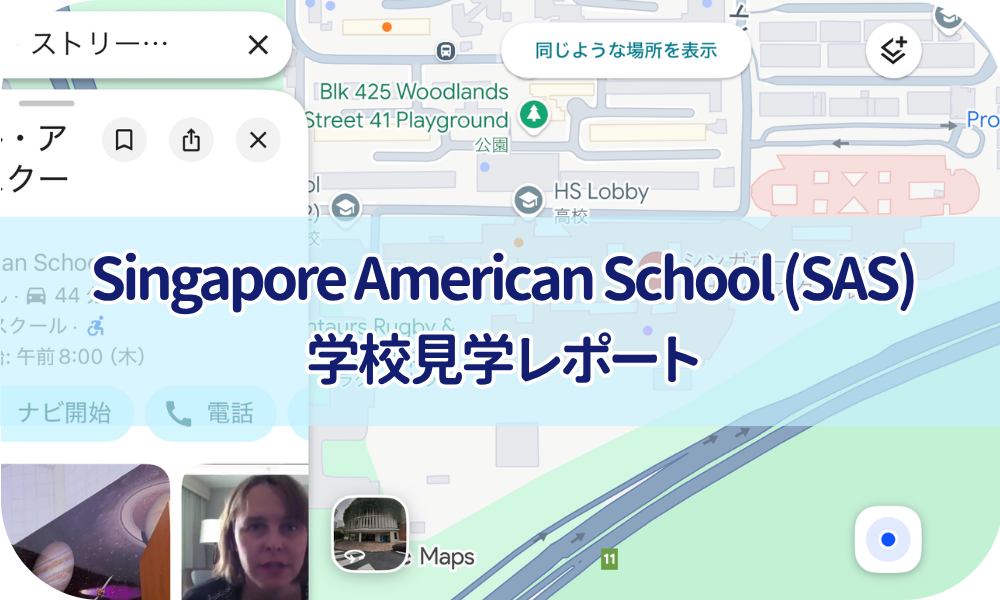Screen dimensions: 1000x600
Task: Share the place using the share icon
Action: [191, 140]
